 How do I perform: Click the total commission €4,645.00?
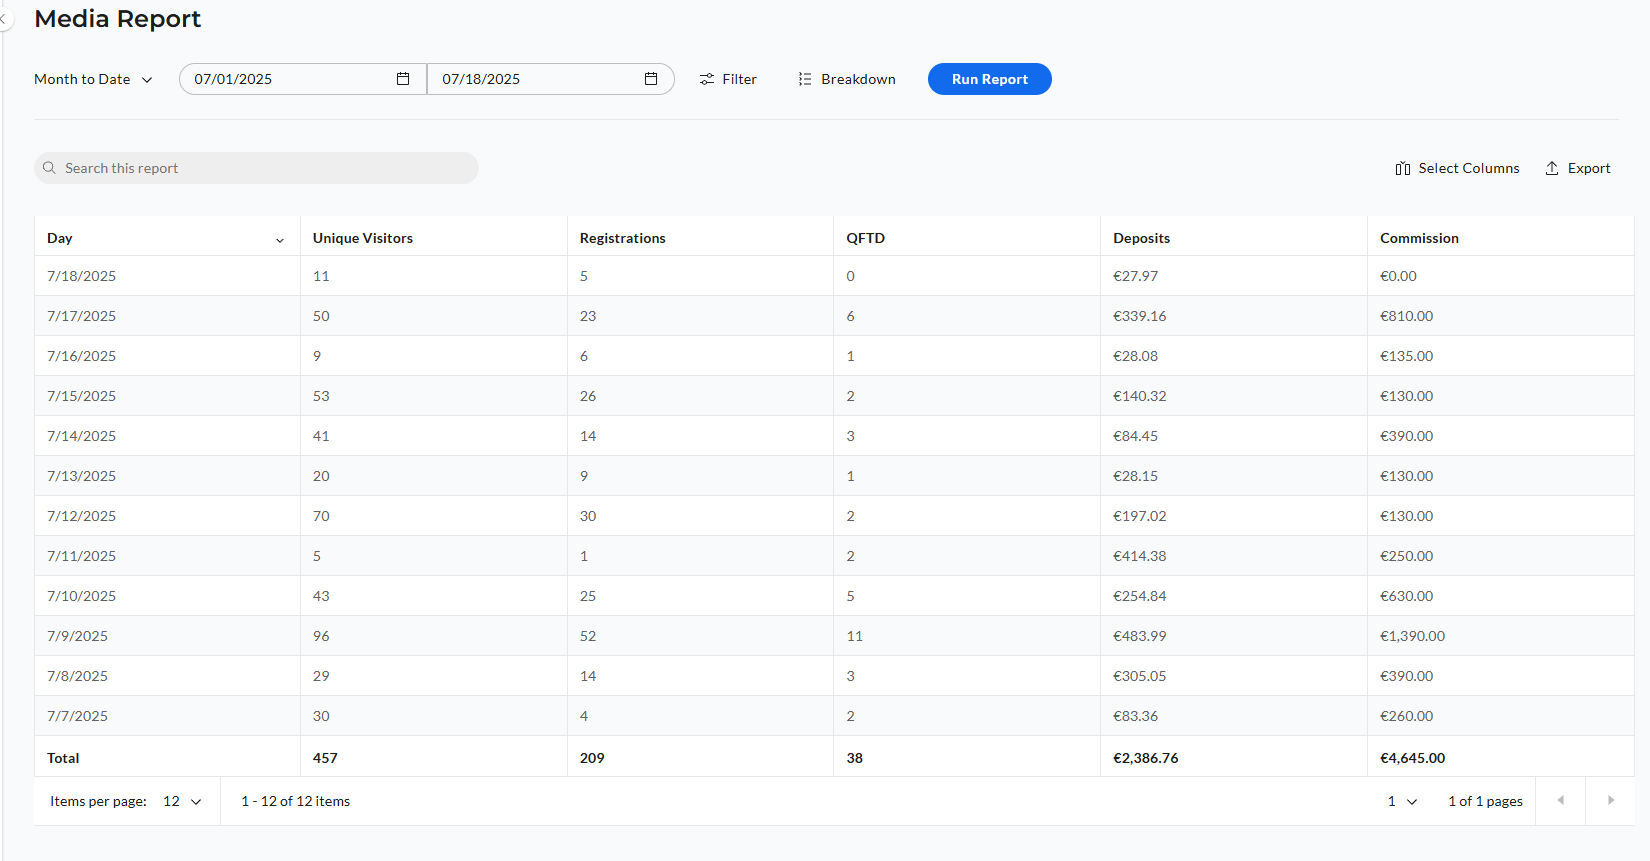click(1412, 758)
